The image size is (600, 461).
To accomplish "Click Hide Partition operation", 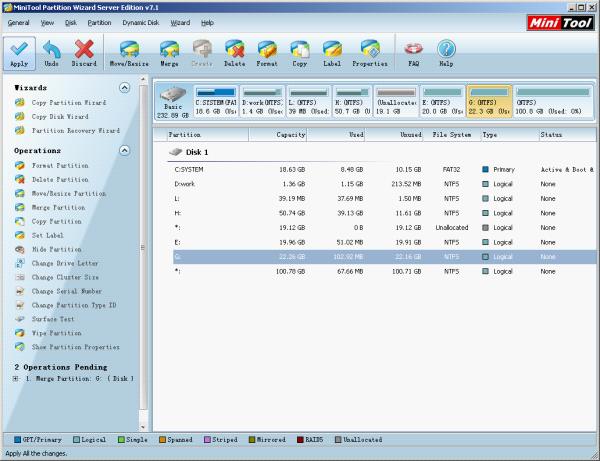I will coord(57,249).
